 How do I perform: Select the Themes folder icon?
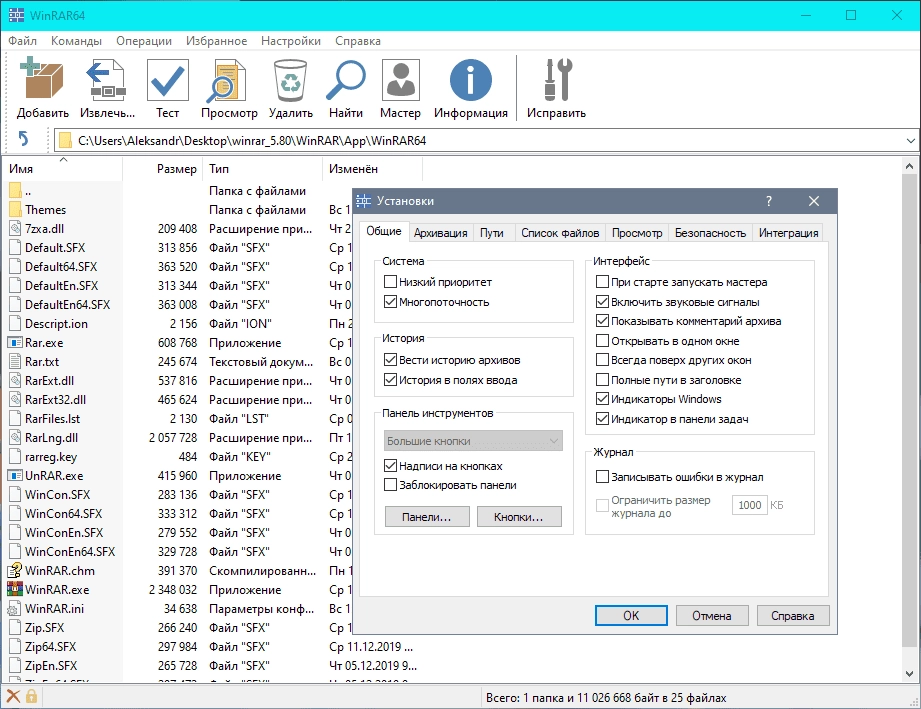[15, 210]
